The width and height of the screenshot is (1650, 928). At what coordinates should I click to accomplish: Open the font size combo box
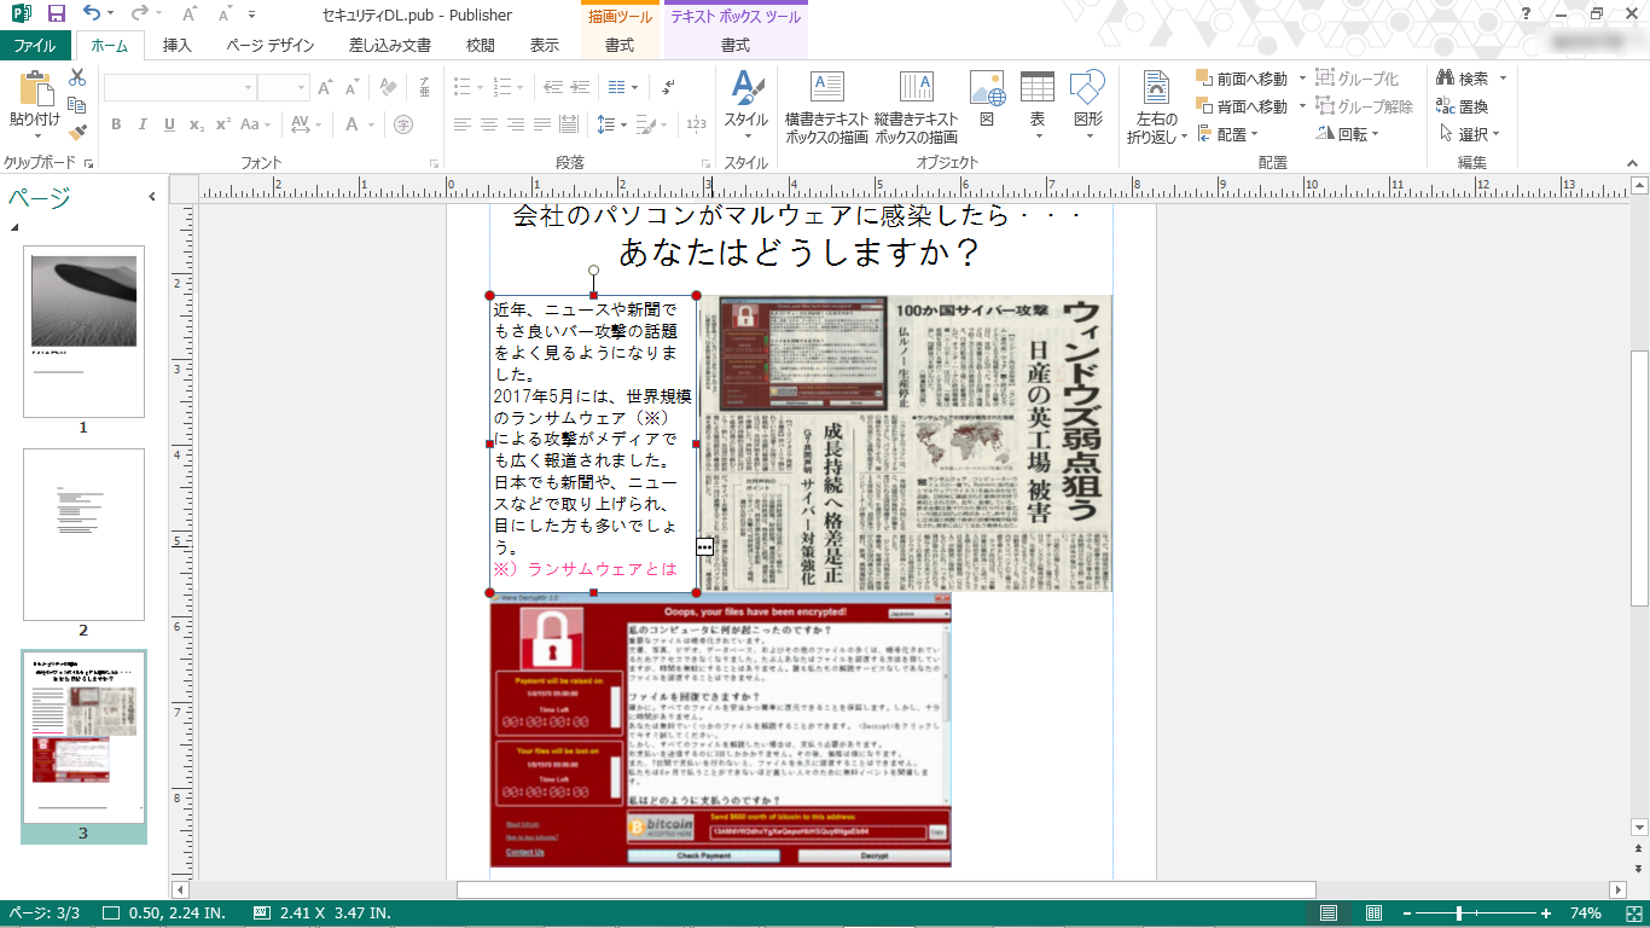click(x=282, y=88)
